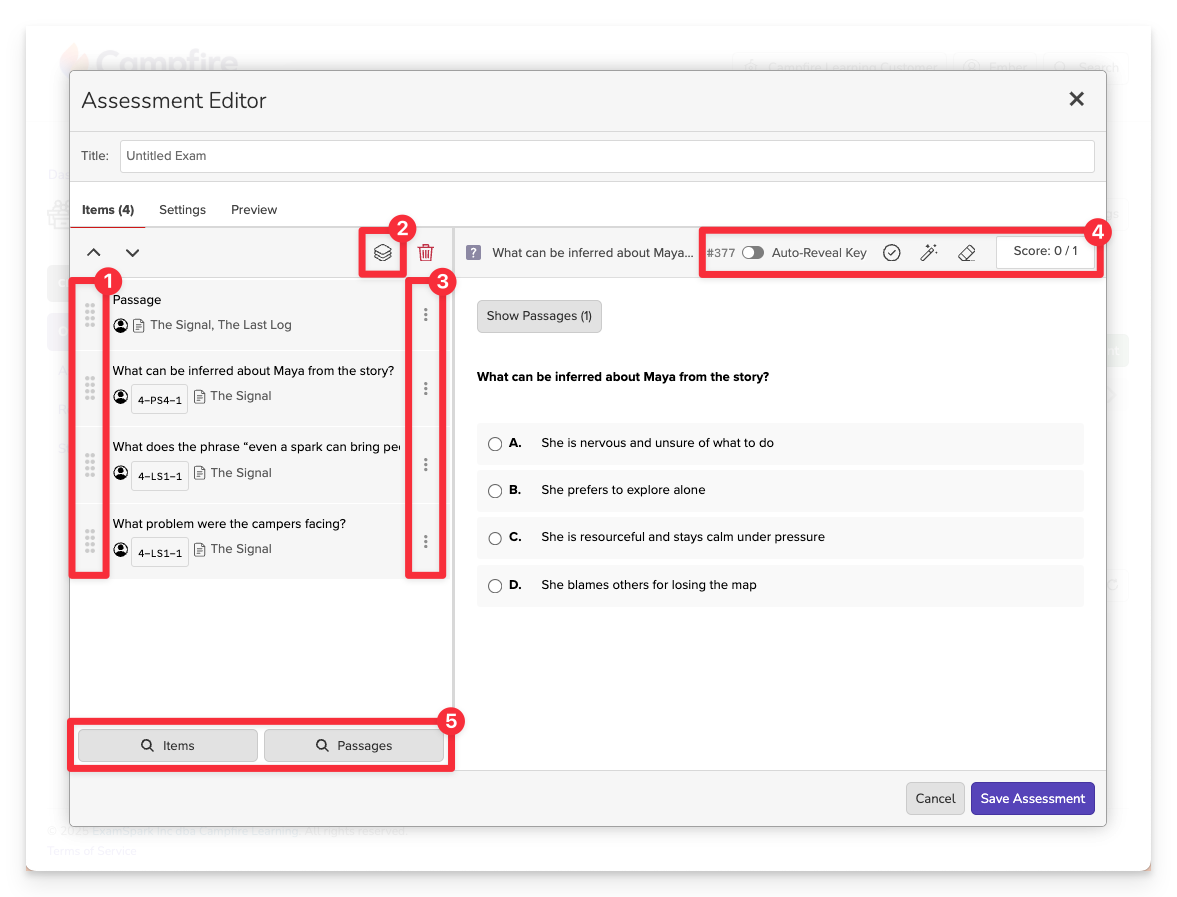
Task: Click the eraser icon in question toolbar
Action: point(966,253)
